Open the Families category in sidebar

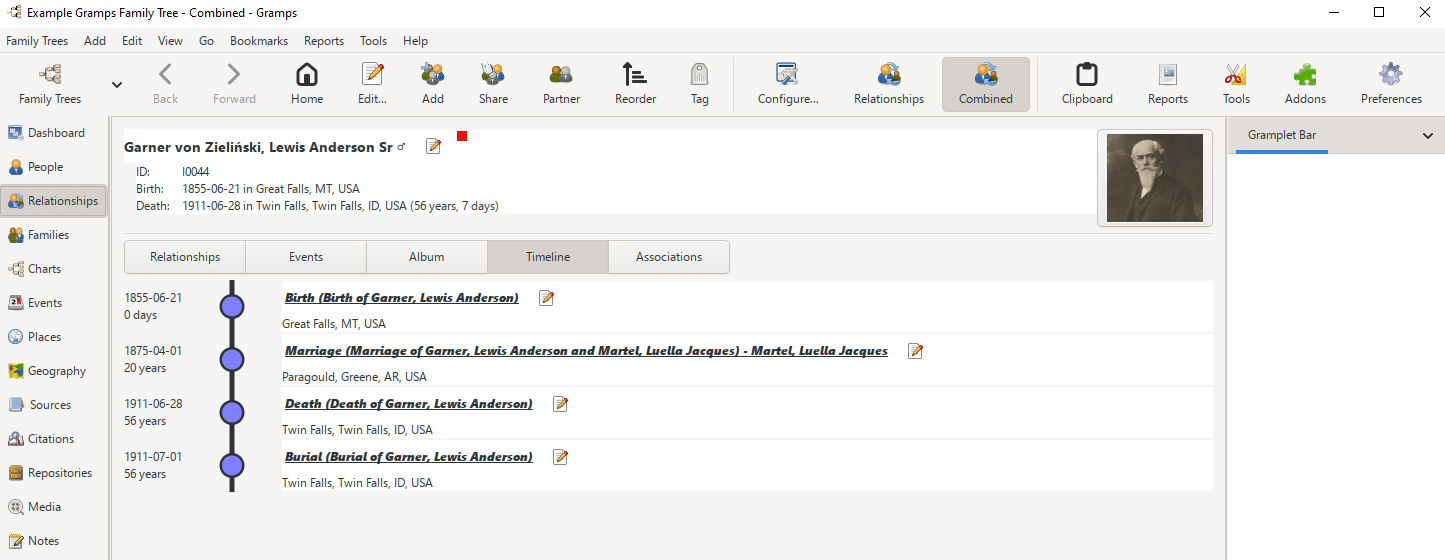[x=54, y=235]
